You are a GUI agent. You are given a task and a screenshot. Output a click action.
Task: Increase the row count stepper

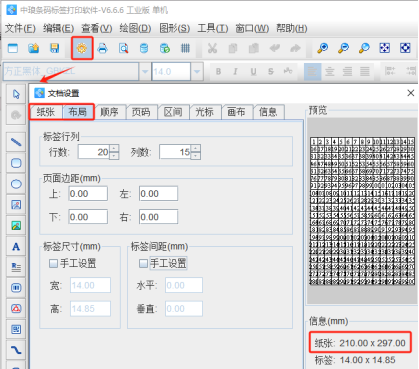coord(114,148)
